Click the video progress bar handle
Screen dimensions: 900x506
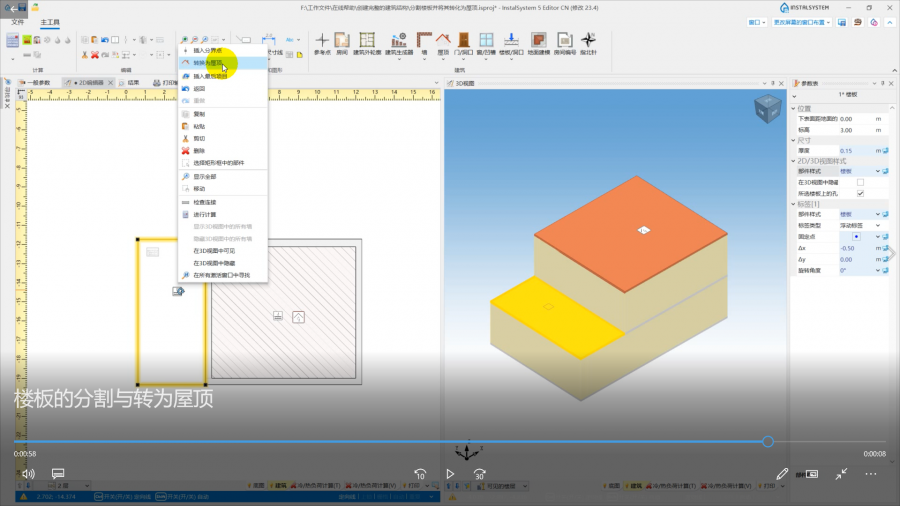pyautogui.click(x=768, y=441)
